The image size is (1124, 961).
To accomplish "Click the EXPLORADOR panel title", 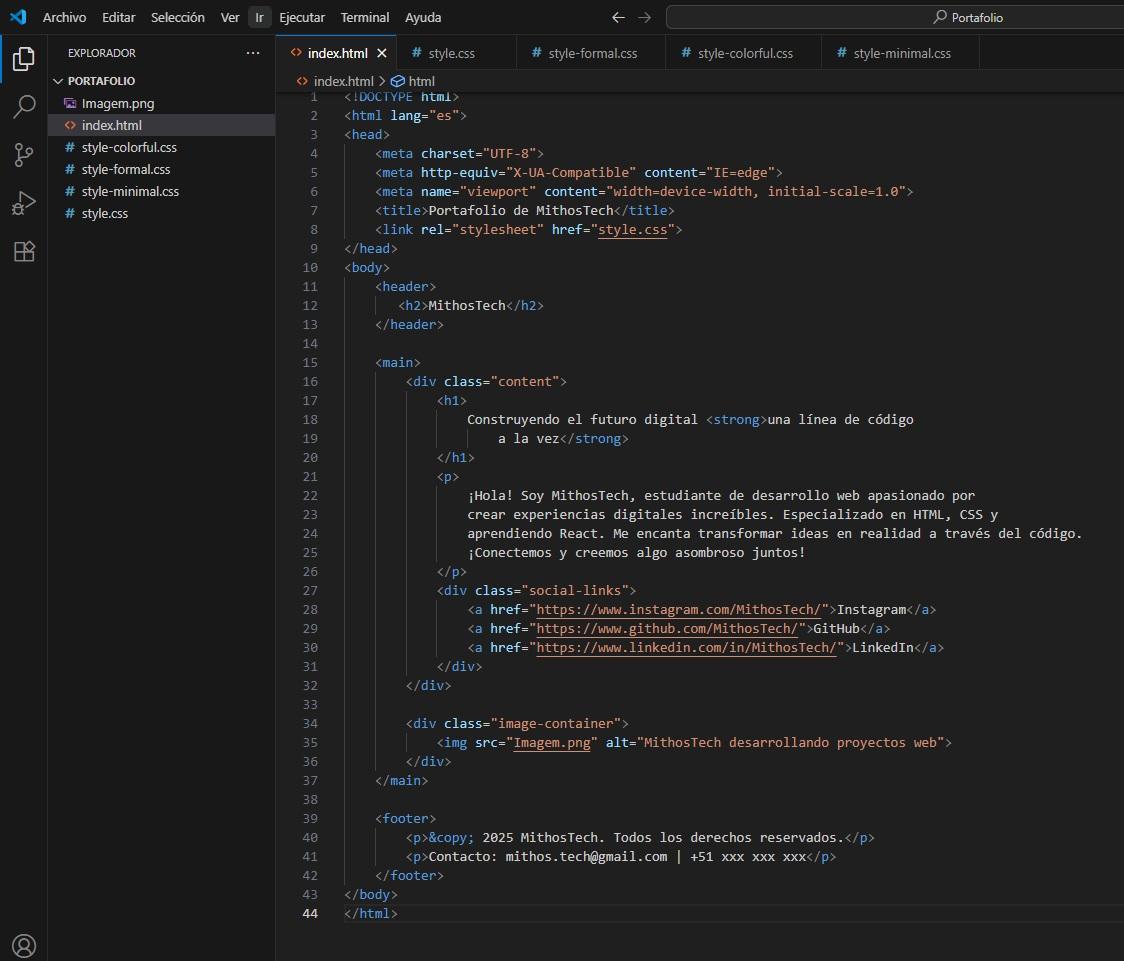I will point(102,53).
